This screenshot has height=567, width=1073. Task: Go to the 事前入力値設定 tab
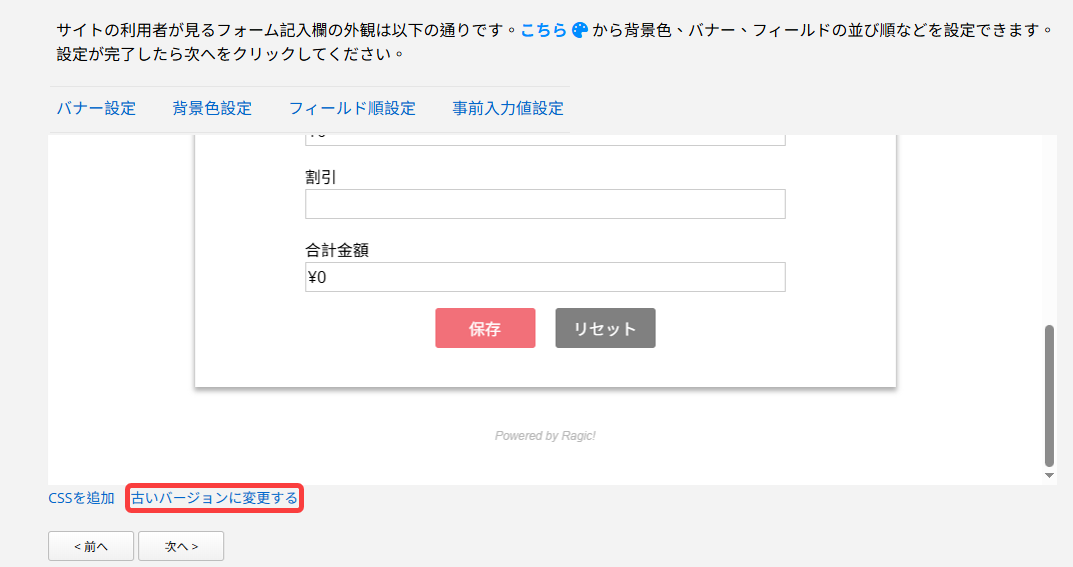pos(508,109)
